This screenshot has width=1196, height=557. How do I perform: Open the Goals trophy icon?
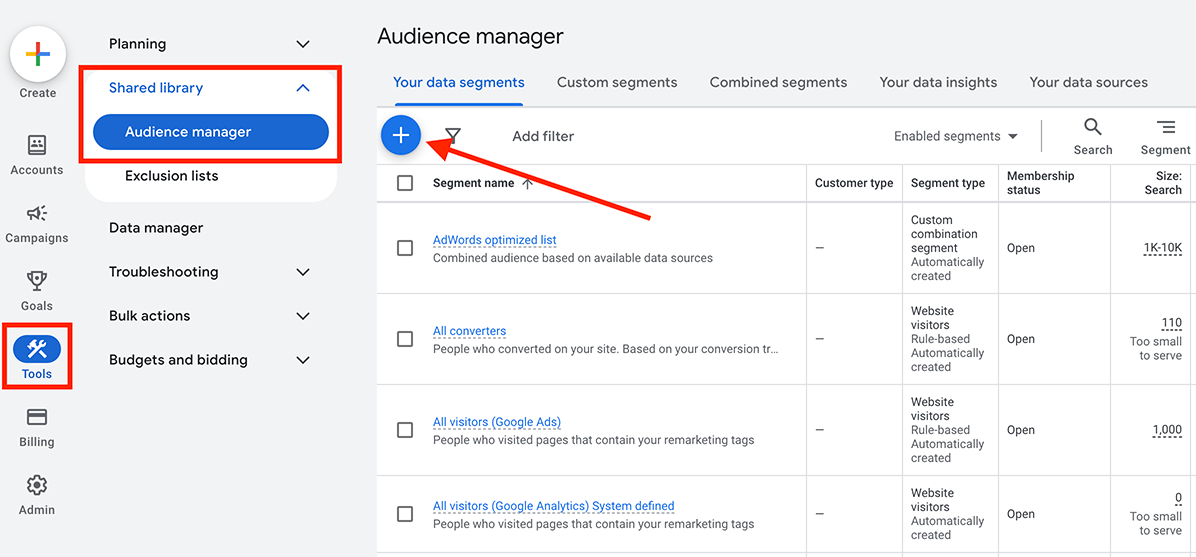(x=37, y=281)
